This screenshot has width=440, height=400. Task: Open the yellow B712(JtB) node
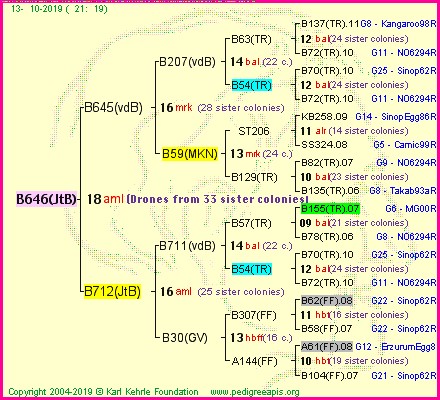pos(112,291)
